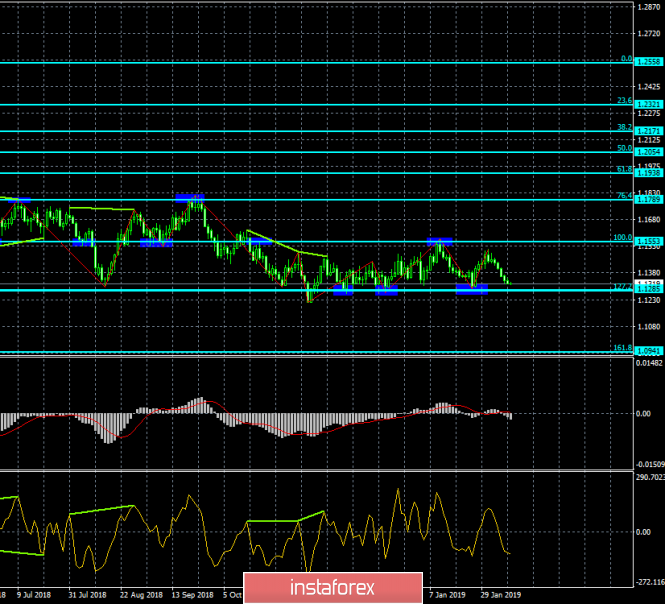Screen dimensions: 665x604
Task: Click the 38.2 Fibonacci percent label
Action: point(624,127)
